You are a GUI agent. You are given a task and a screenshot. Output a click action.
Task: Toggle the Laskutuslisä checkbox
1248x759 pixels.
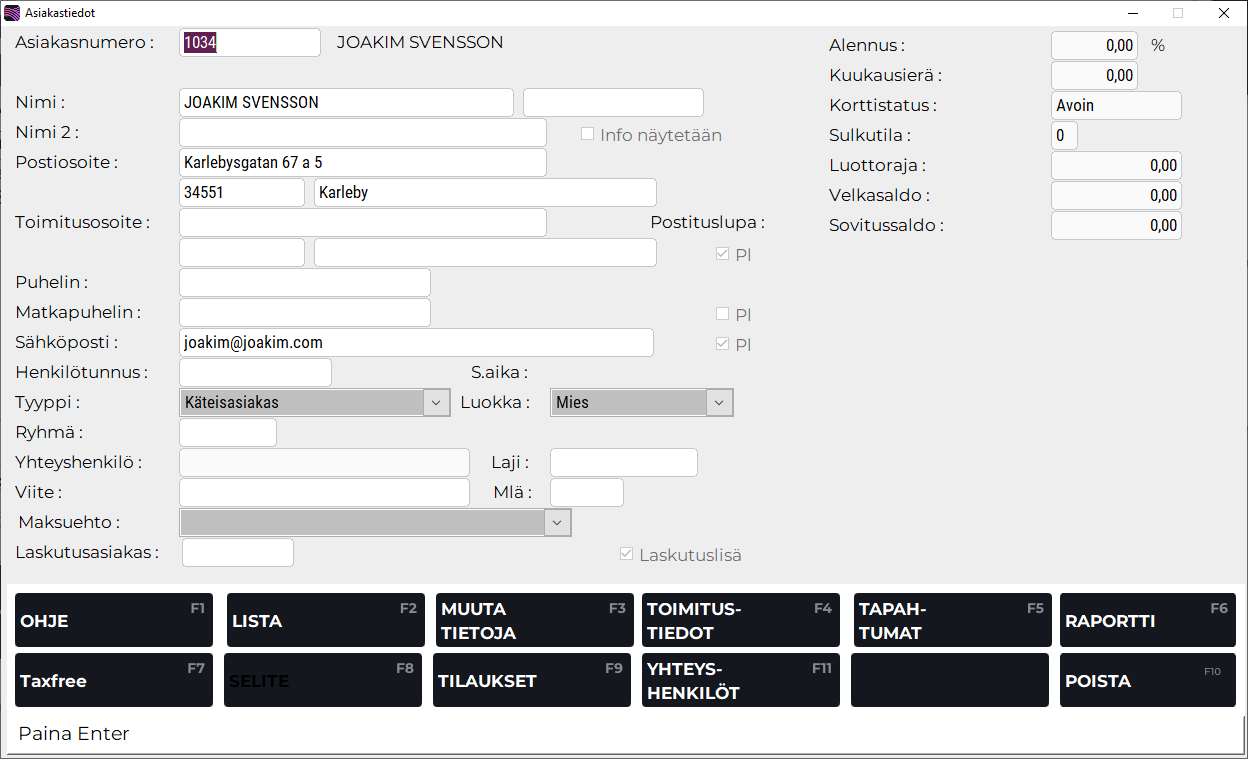click(x=627, y=554)
